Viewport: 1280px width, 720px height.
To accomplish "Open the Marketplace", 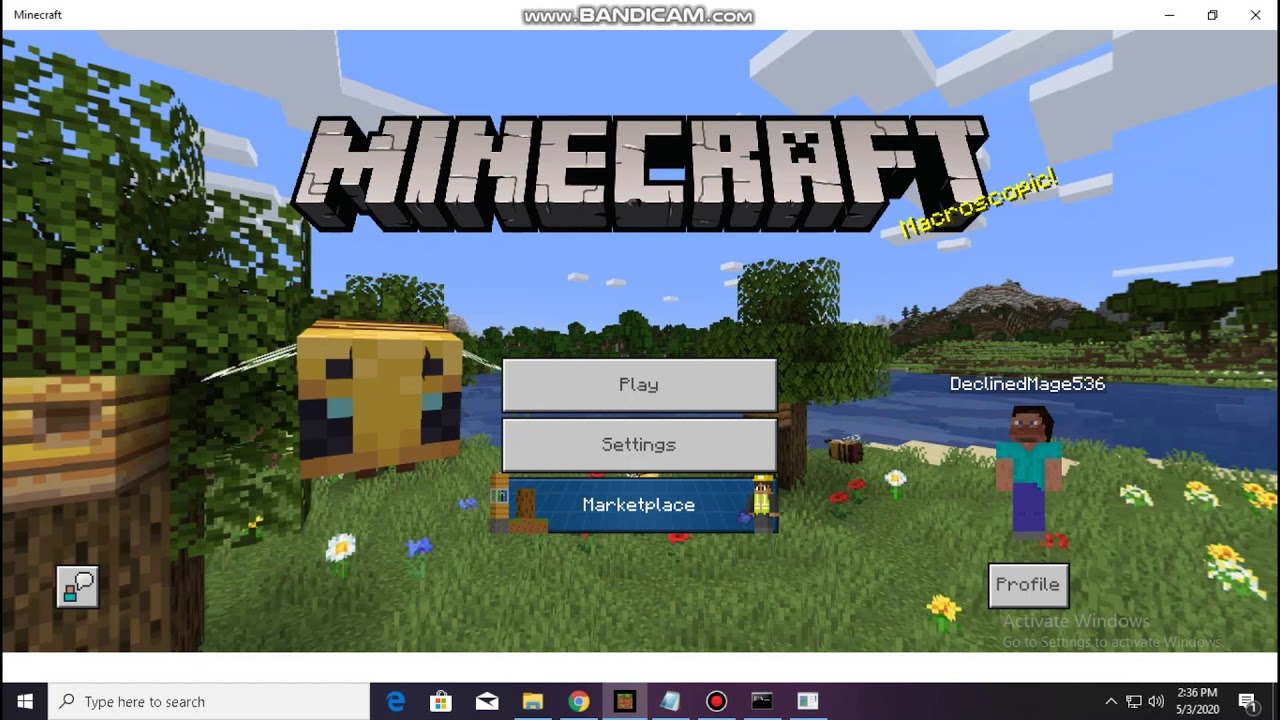I will click(x=639, y=505).
